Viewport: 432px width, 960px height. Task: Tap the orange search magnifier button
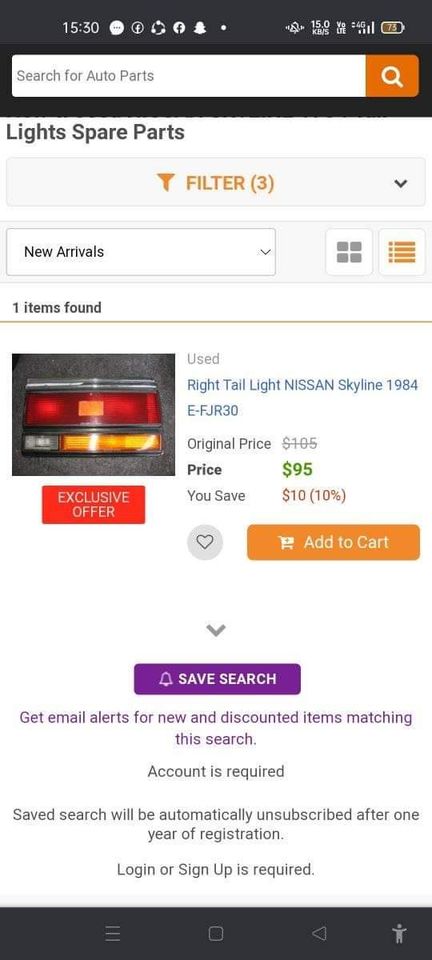click(392, 76)
